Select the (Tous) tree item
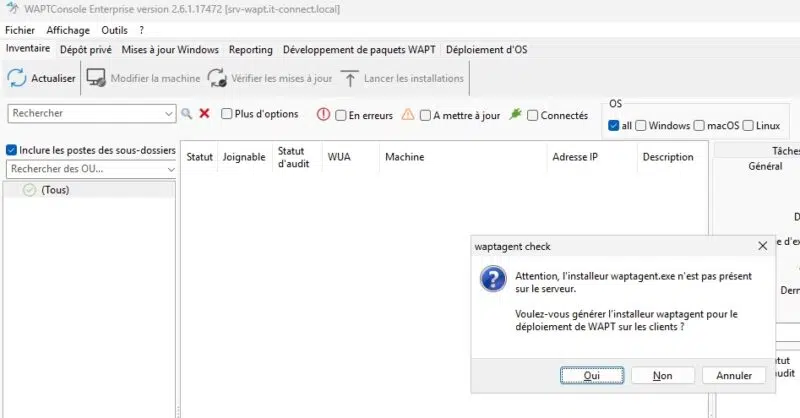Screen dimensions: 800x418 pyautogui.click(x=55, y=190)
